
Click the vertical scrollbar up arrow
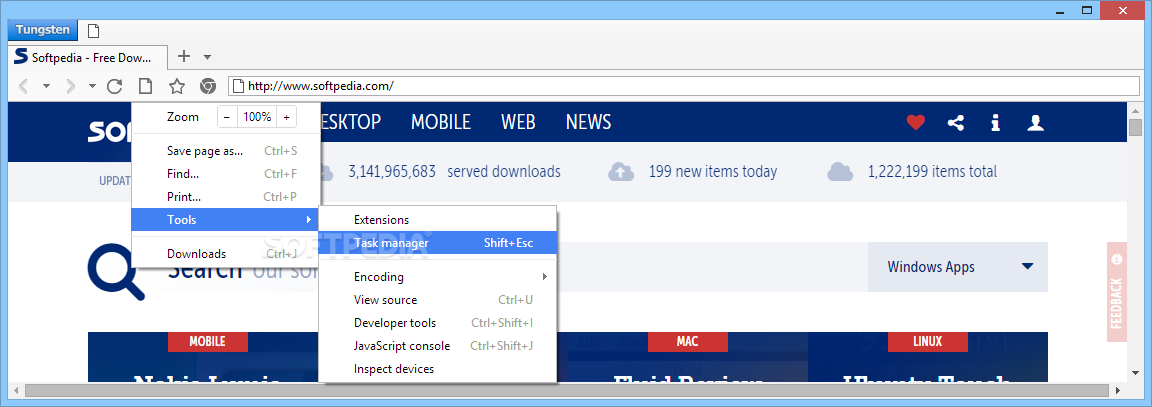click(x=1135, y=109)
